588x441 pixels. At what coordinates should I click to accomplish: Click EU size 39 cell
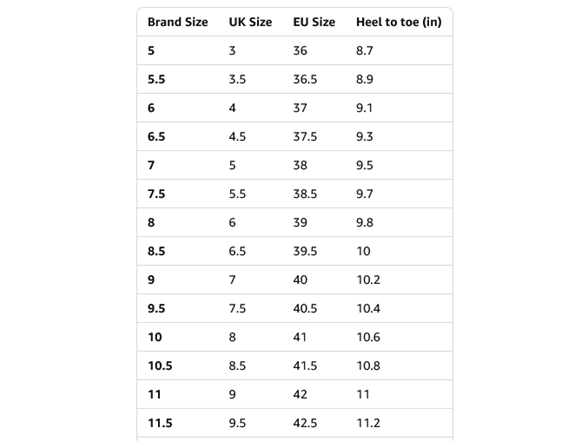click(300, 223)
